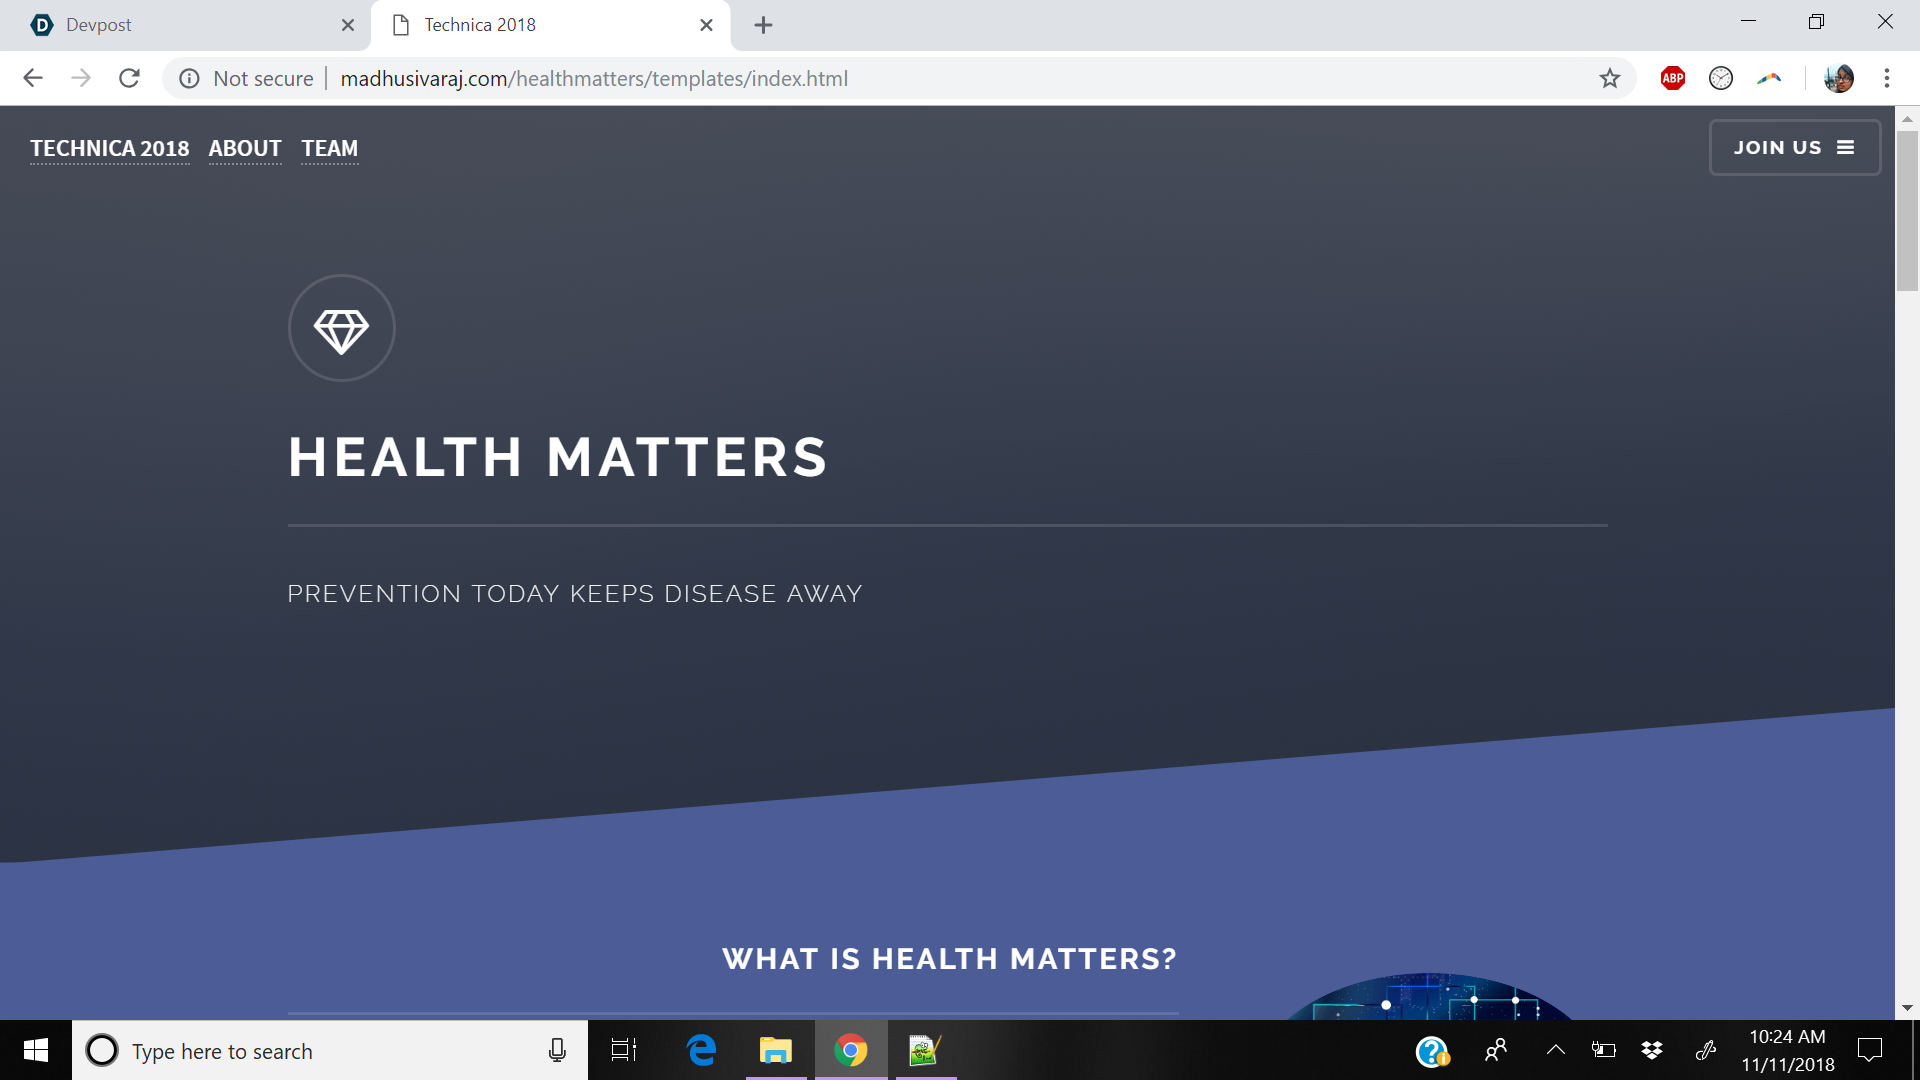The height and width of the screenshot is (1080, 1920).
Task: Open the Chrome profile avatar
Action: coord(1838,78)
